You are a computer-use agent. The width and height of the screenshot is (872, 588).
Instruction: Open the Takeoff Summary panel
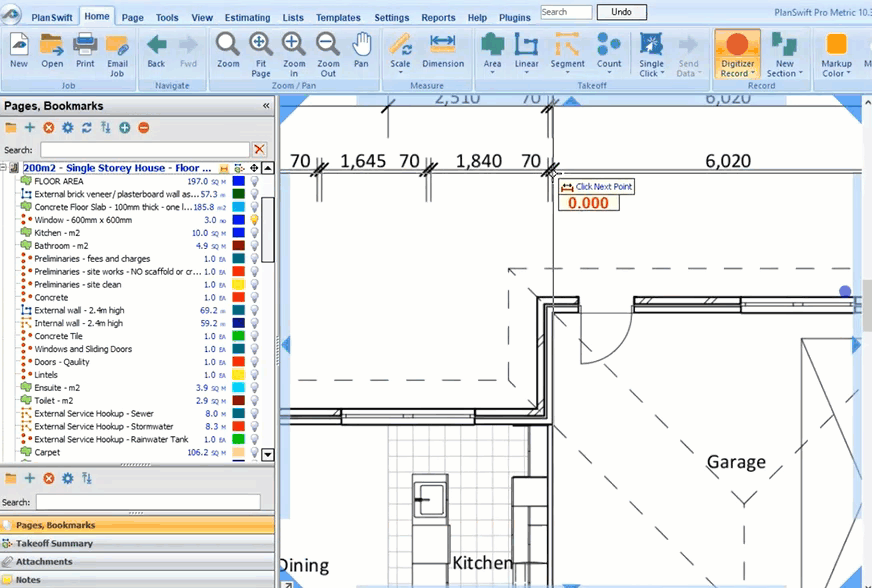point(137,543)
